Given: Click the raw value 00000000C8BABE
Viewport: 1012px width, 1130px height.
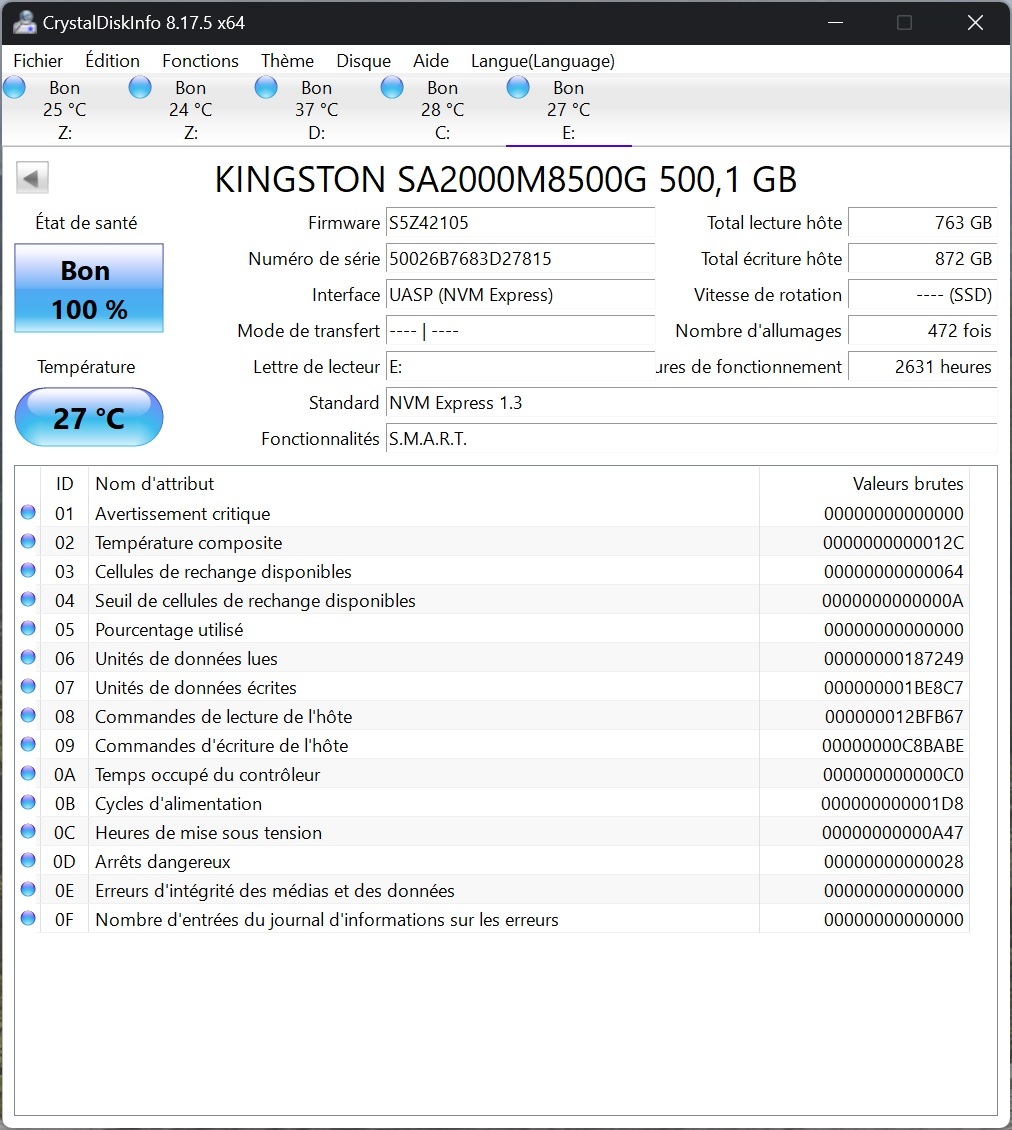Looking at the screenshot, I should point(893,746).
